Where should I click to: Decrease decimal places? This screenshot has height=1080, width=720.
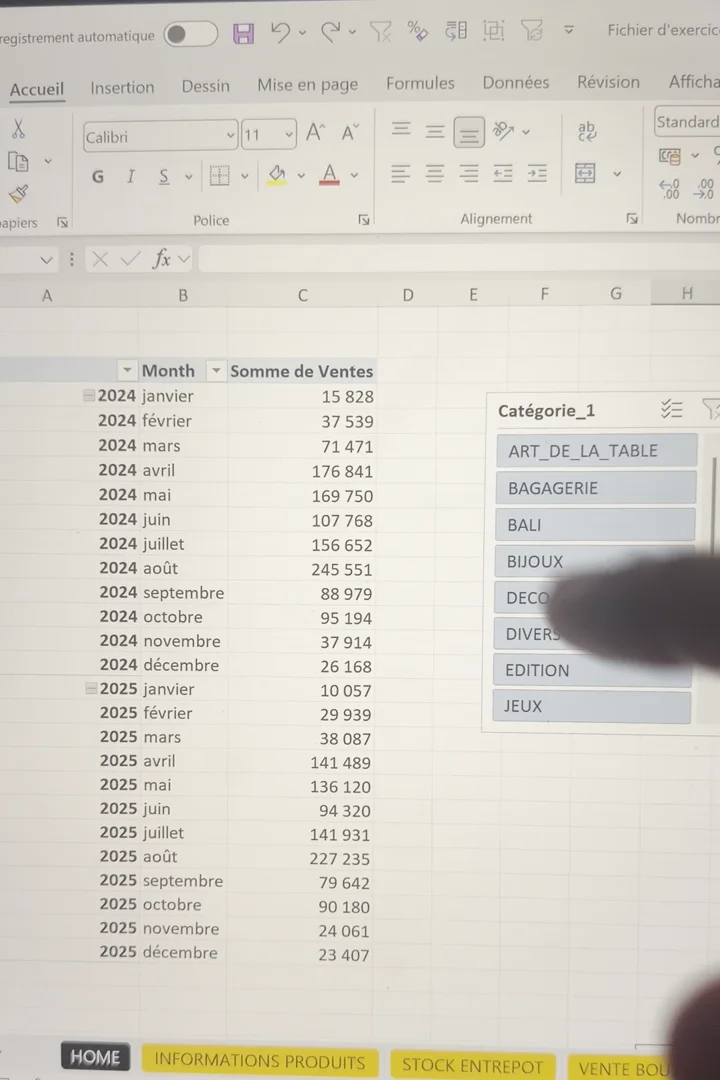(x=703, y=189)
